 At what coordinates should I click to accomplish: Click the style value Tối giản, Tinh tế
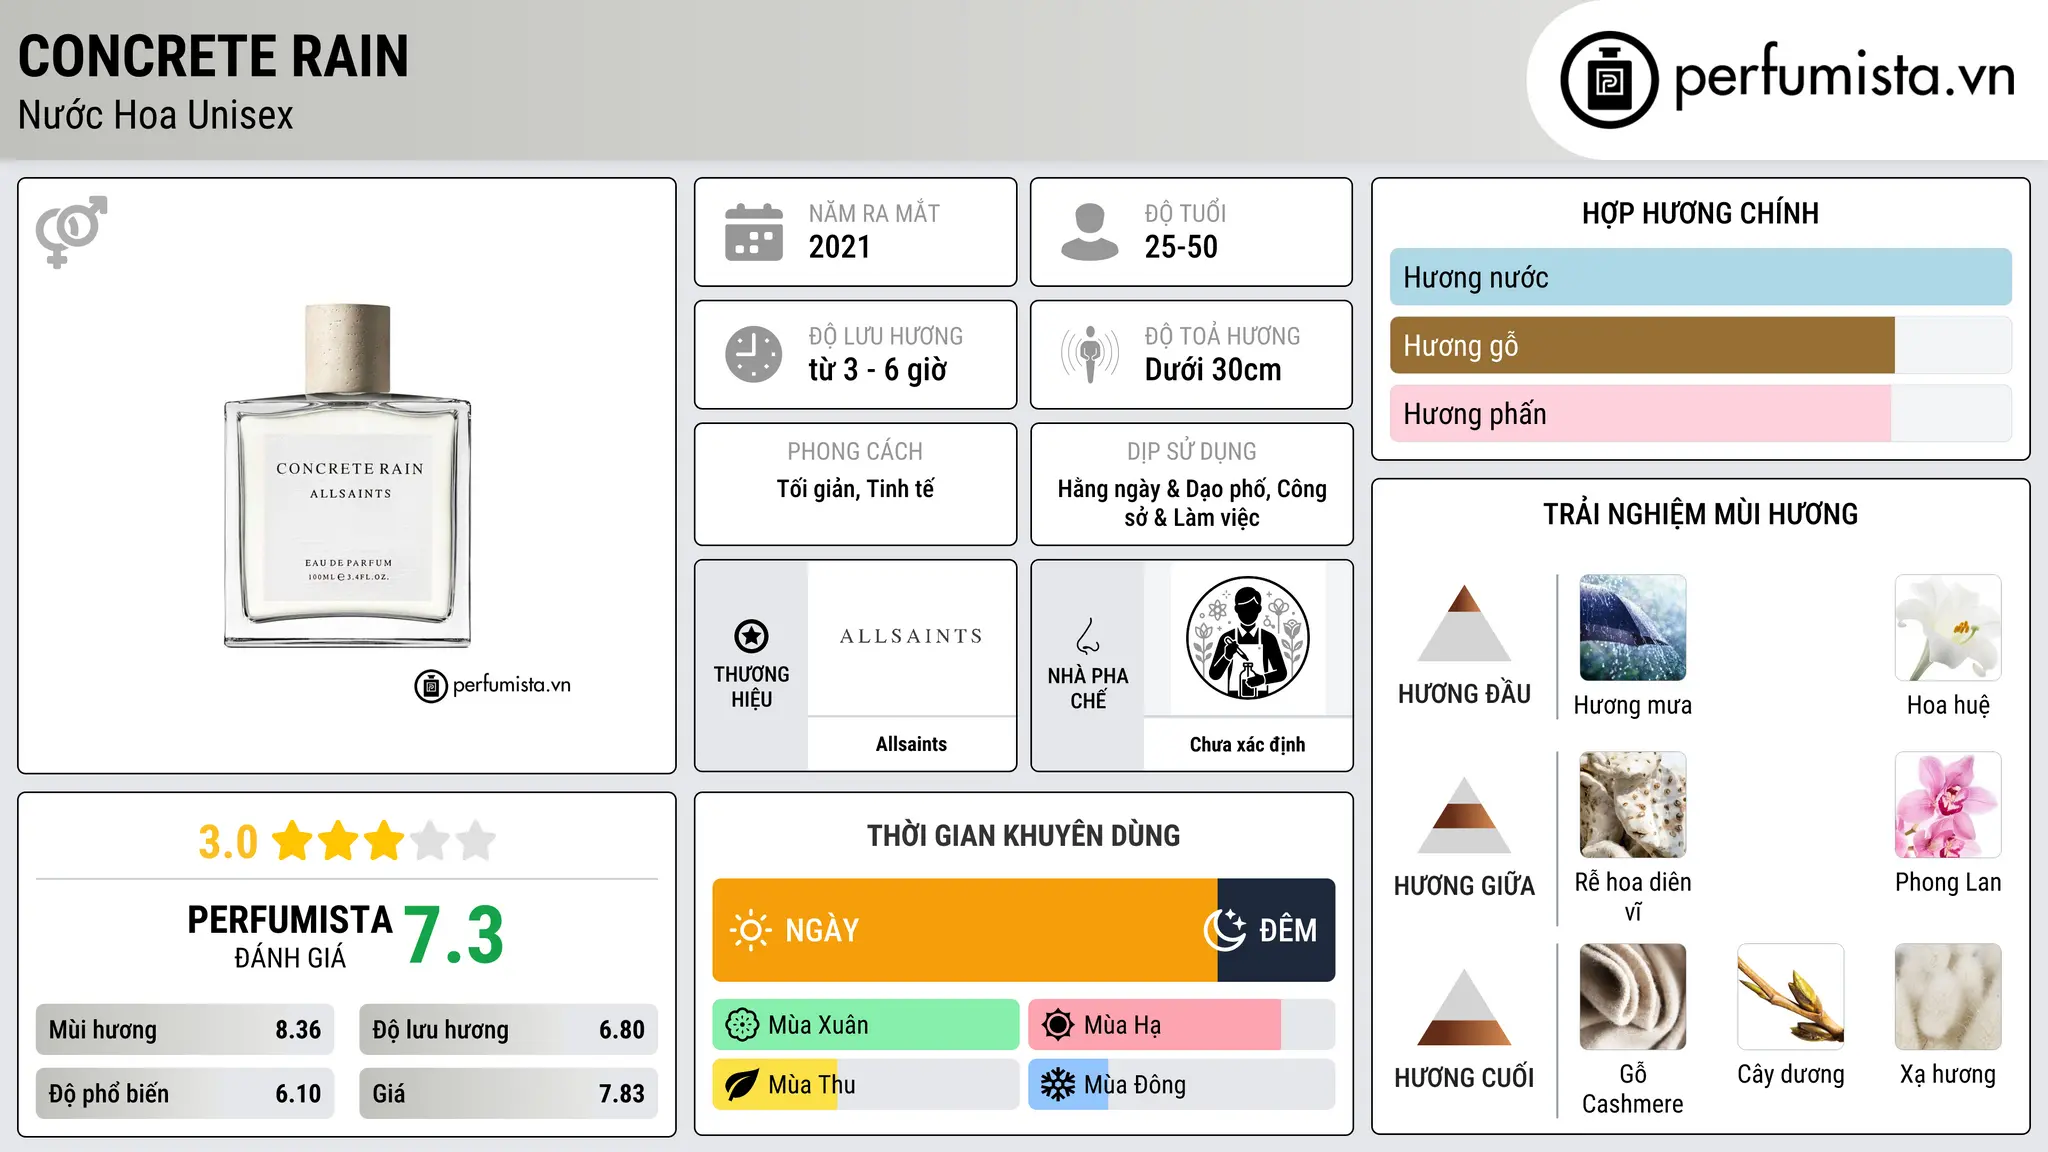(855, 489)
